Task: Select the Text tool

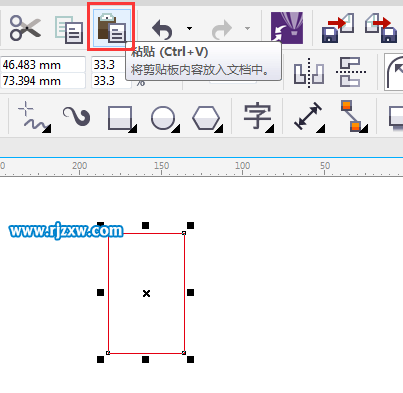Action: pos(259,118)
